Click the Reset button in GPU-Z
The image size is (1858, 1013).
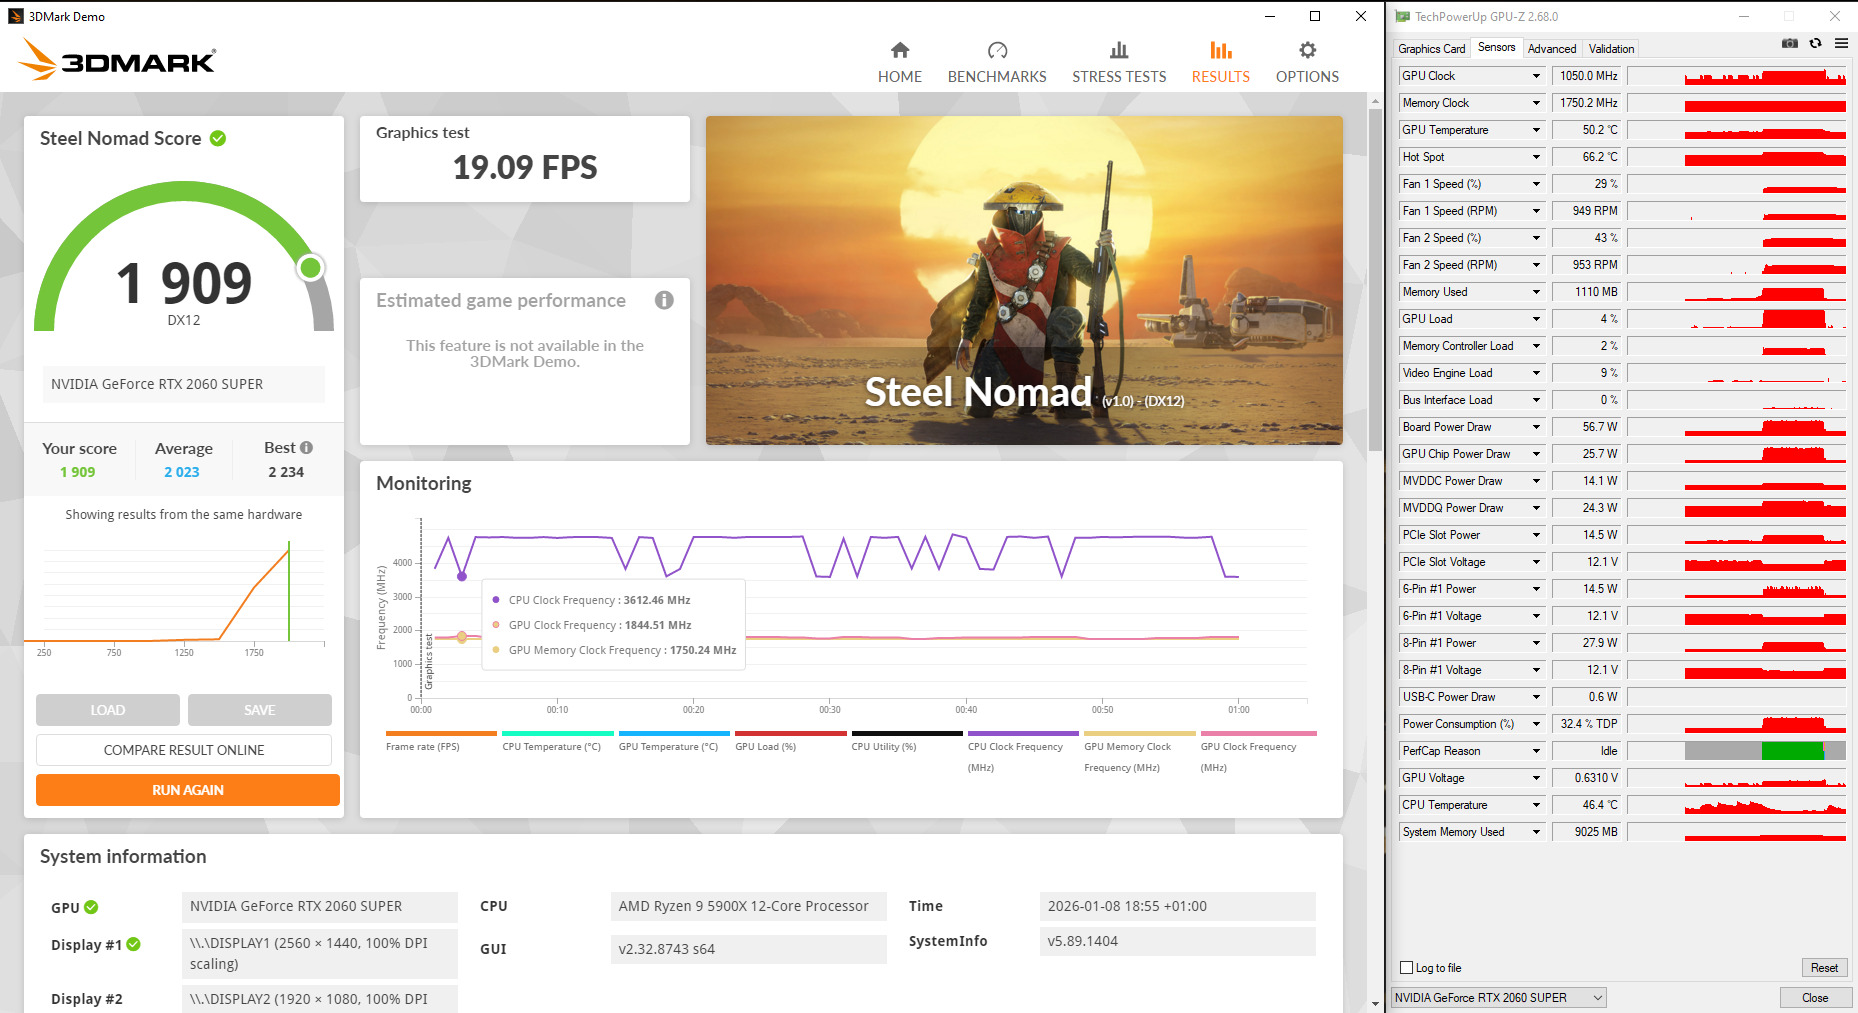(1824, 968)
